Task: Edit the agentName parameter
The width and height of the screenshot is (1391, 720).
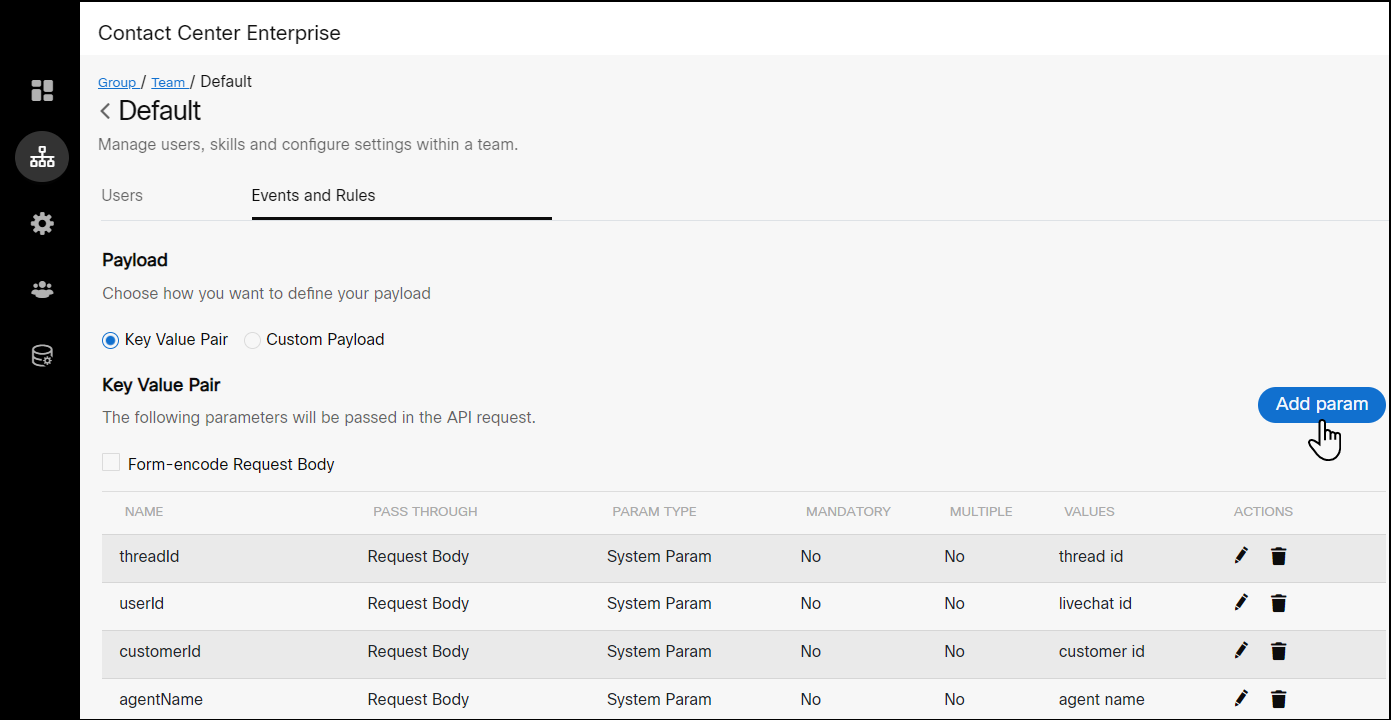Action: [1241, 698]
